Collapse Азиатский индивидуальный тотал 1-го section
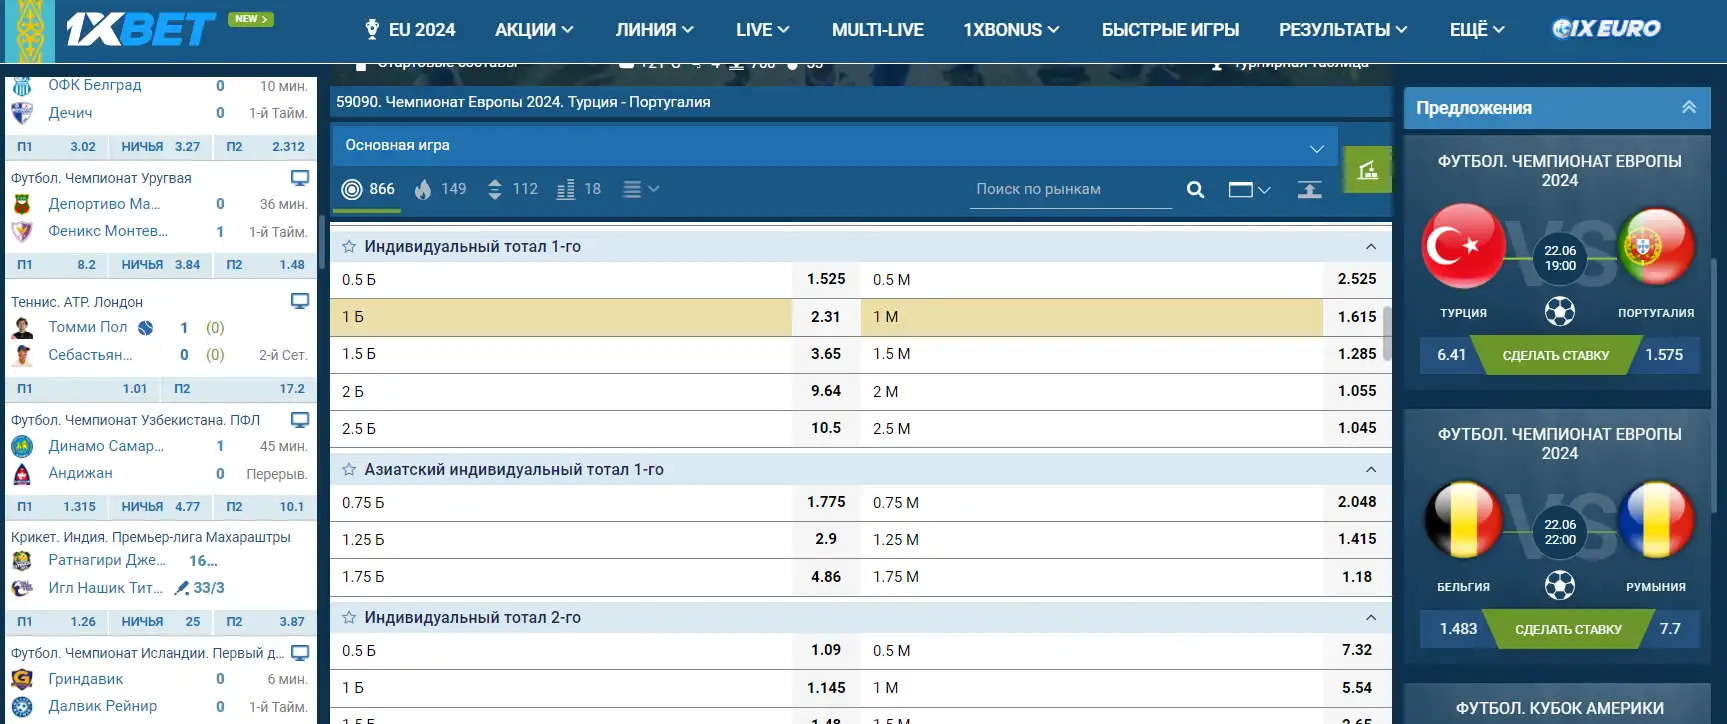Screen dimensions: 1727x724 1371,470
